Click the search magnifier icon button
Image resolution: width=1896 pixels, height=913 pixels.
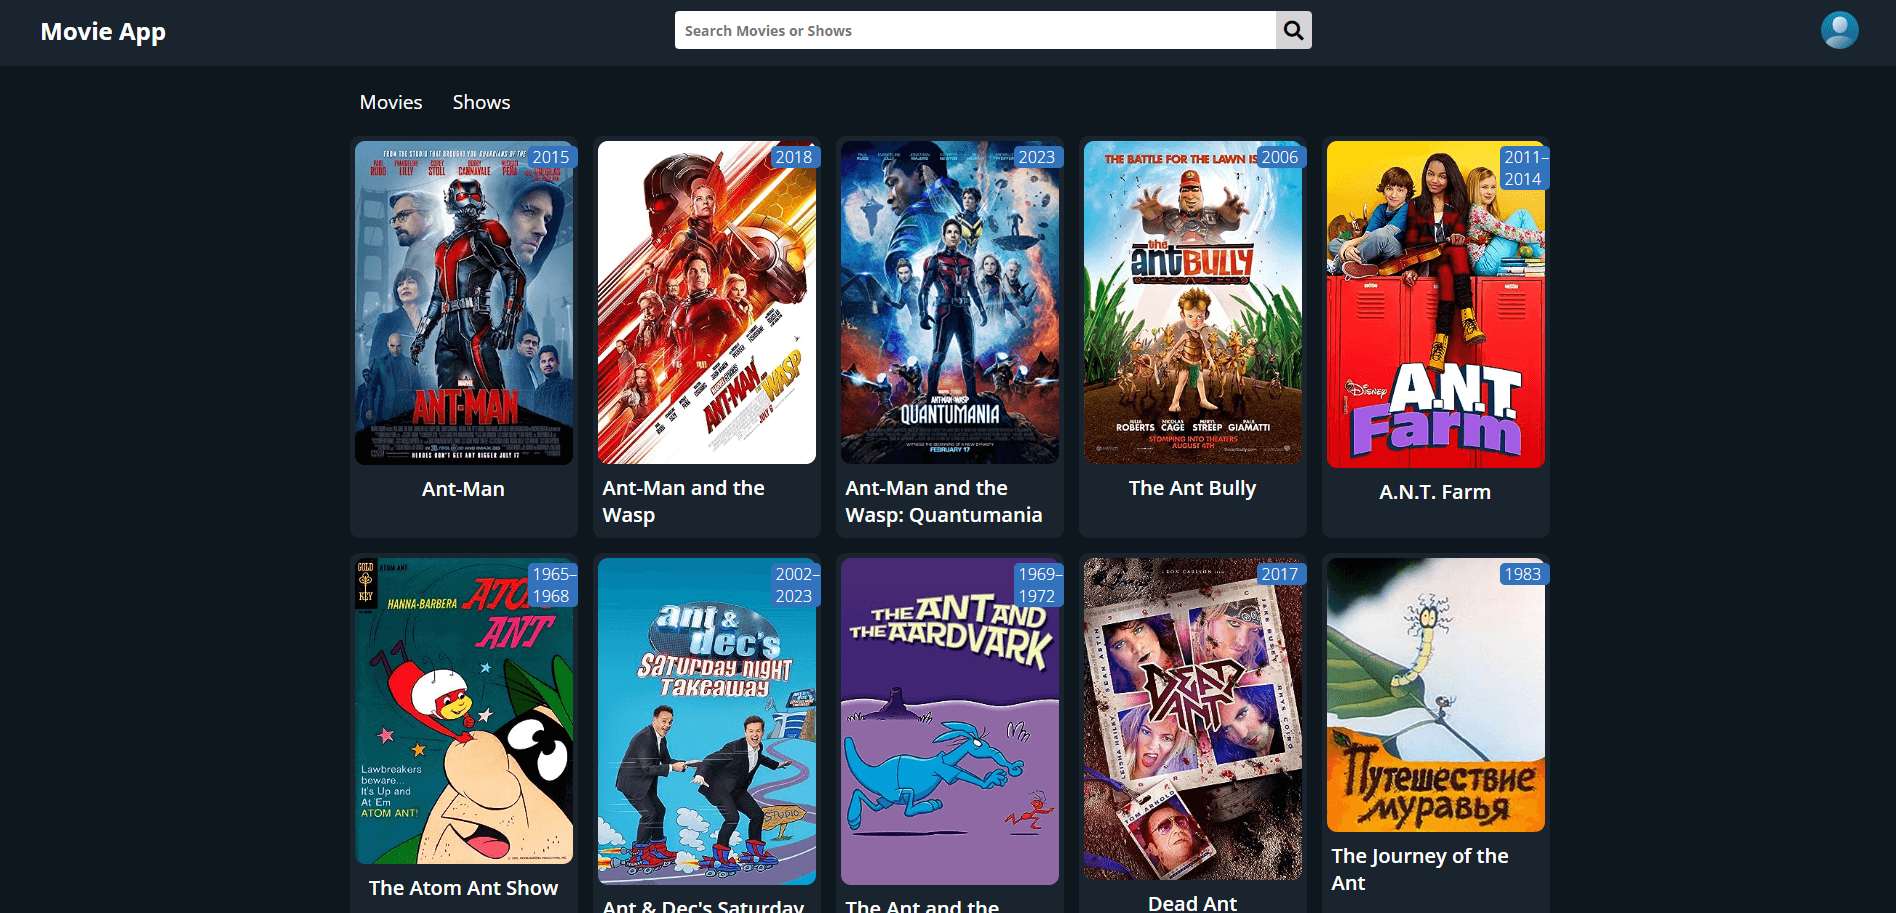tap(1293, 30)
